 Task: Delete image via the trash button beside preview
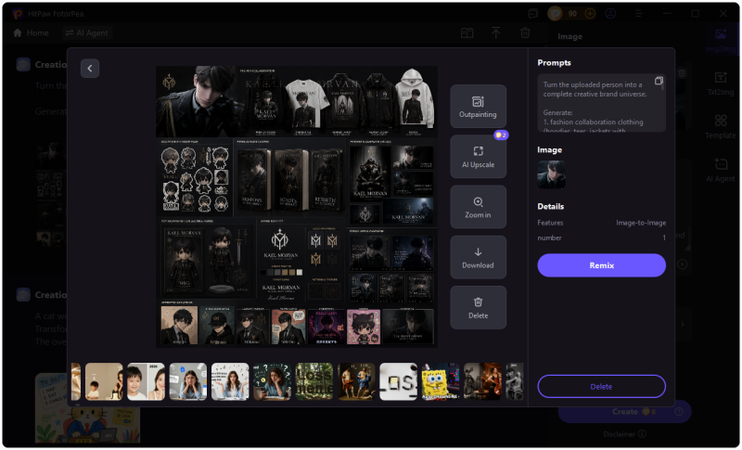478,308
